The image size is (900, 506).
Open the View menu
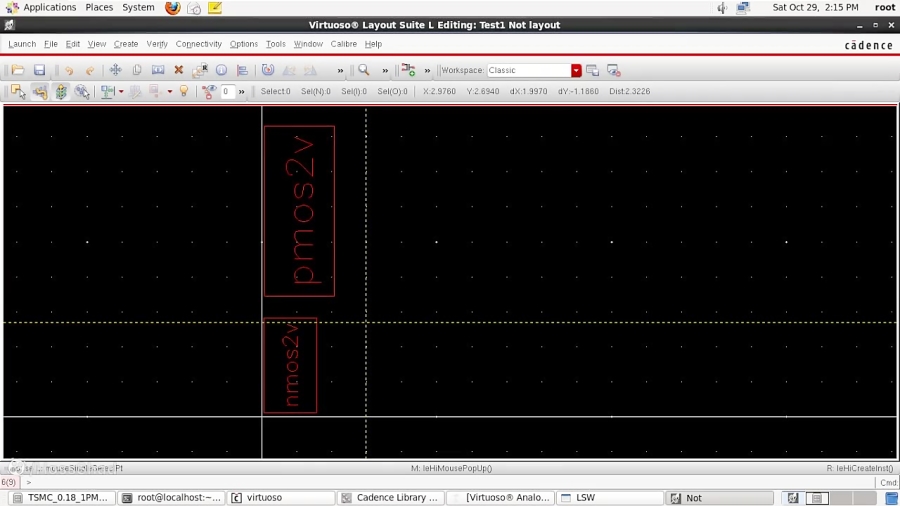pyautogui.click(x=96, y=44)
